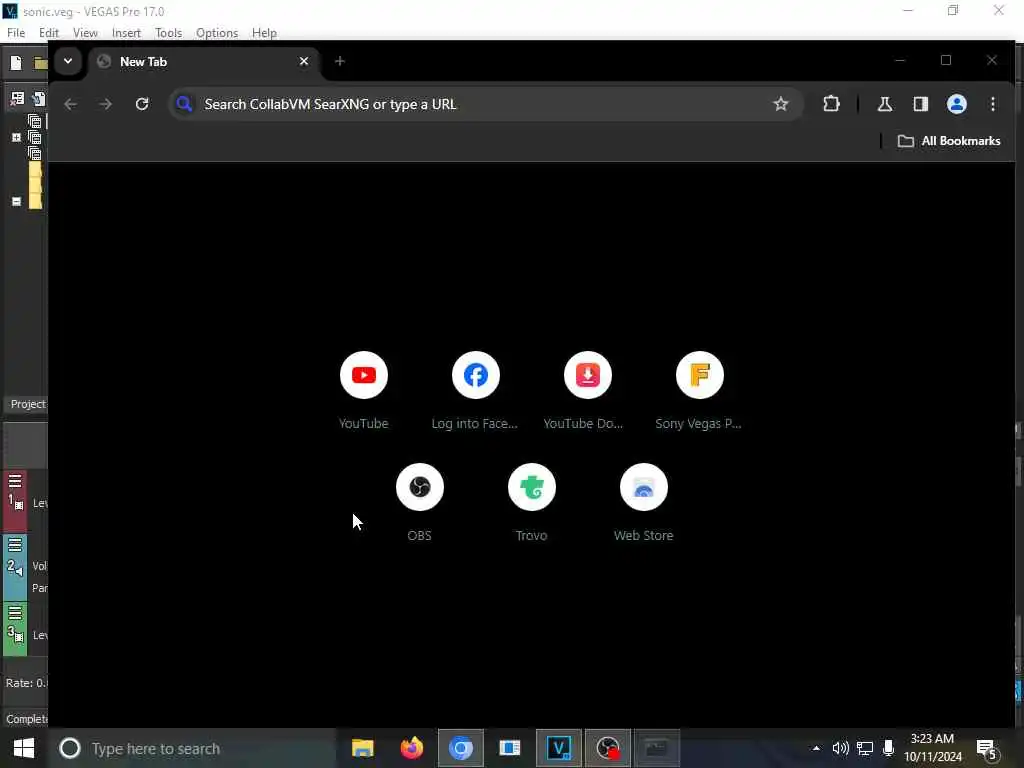Open the OBS shortcut tile
This screenshot has width=1024, height=768.
[x=420, y=502]
